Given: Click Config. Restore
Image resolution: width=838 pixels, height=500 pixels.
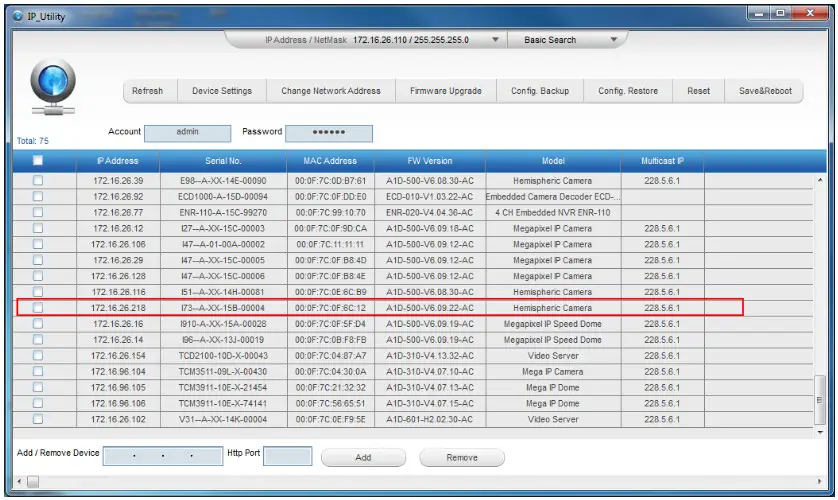Looking at the screenshot, I should (x=628, y=91).
